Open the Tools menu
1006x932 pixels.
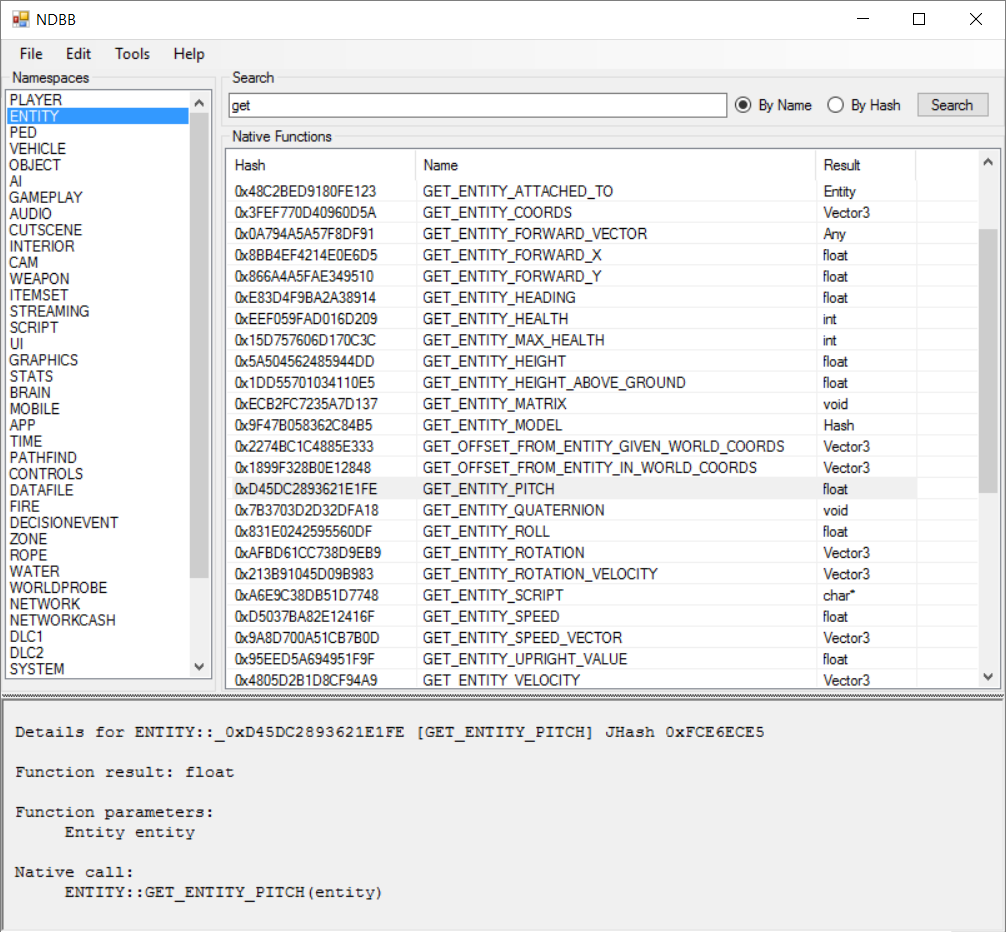[132, 54]
